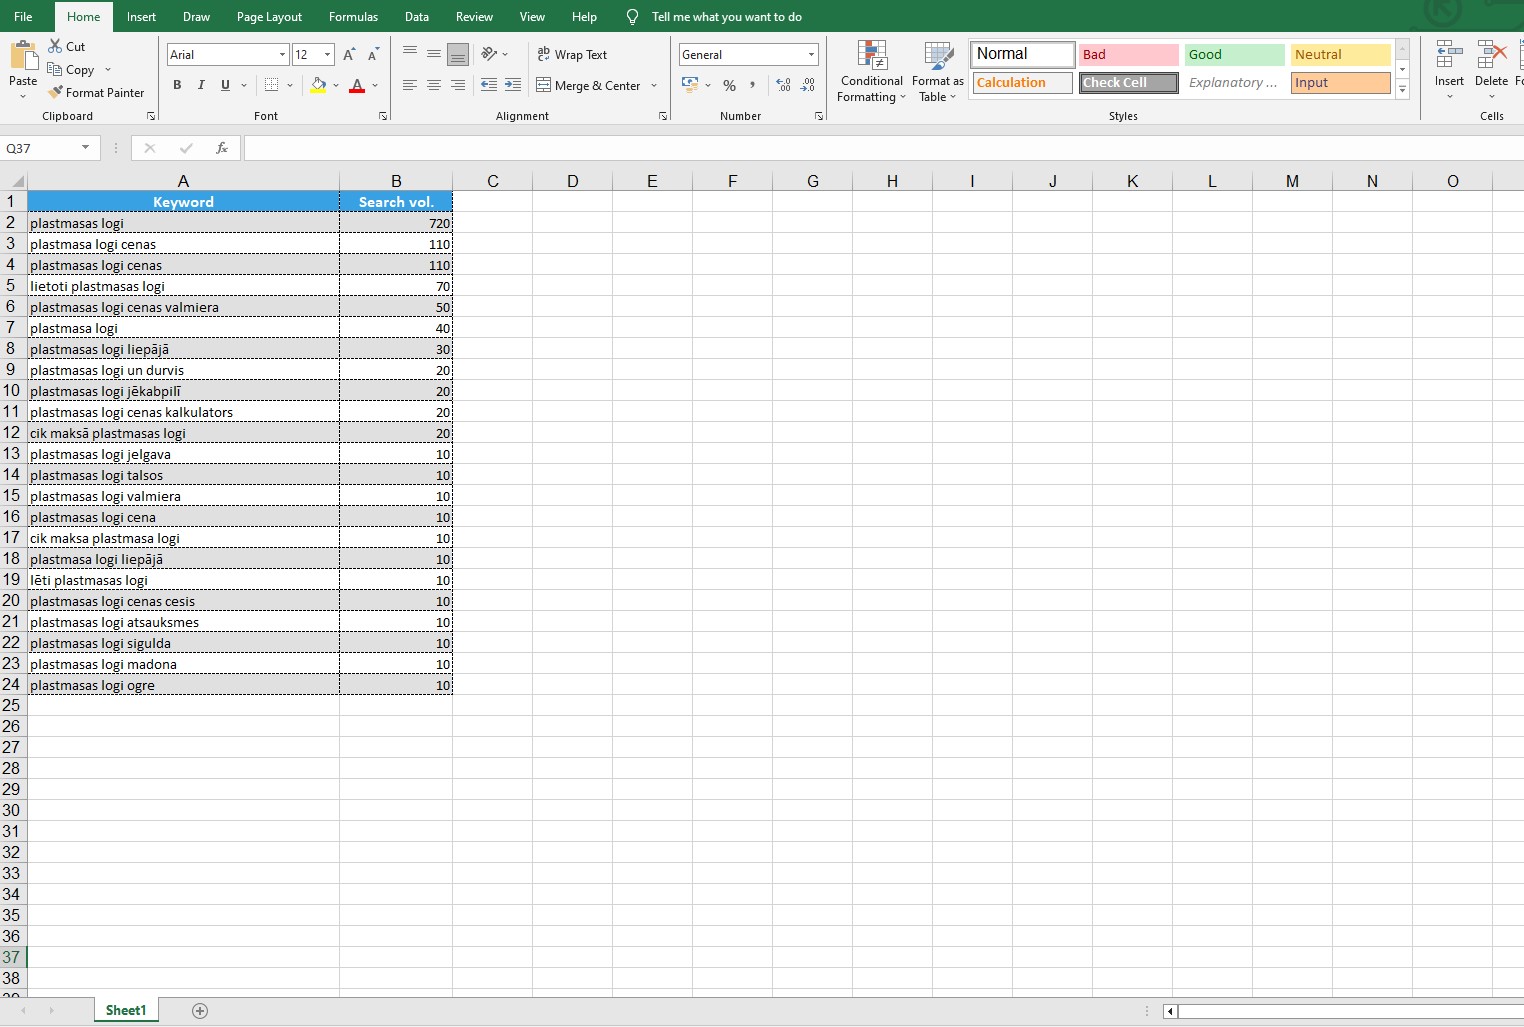1524x1027 pixels.
Task: Expand the General number format dropdown
Action: [x=810, y=55]
